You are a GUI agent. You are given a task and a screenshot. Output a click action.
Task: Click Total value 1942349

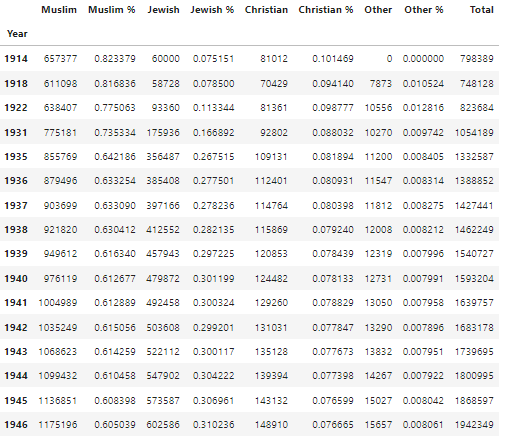click(x=474, y=425)
